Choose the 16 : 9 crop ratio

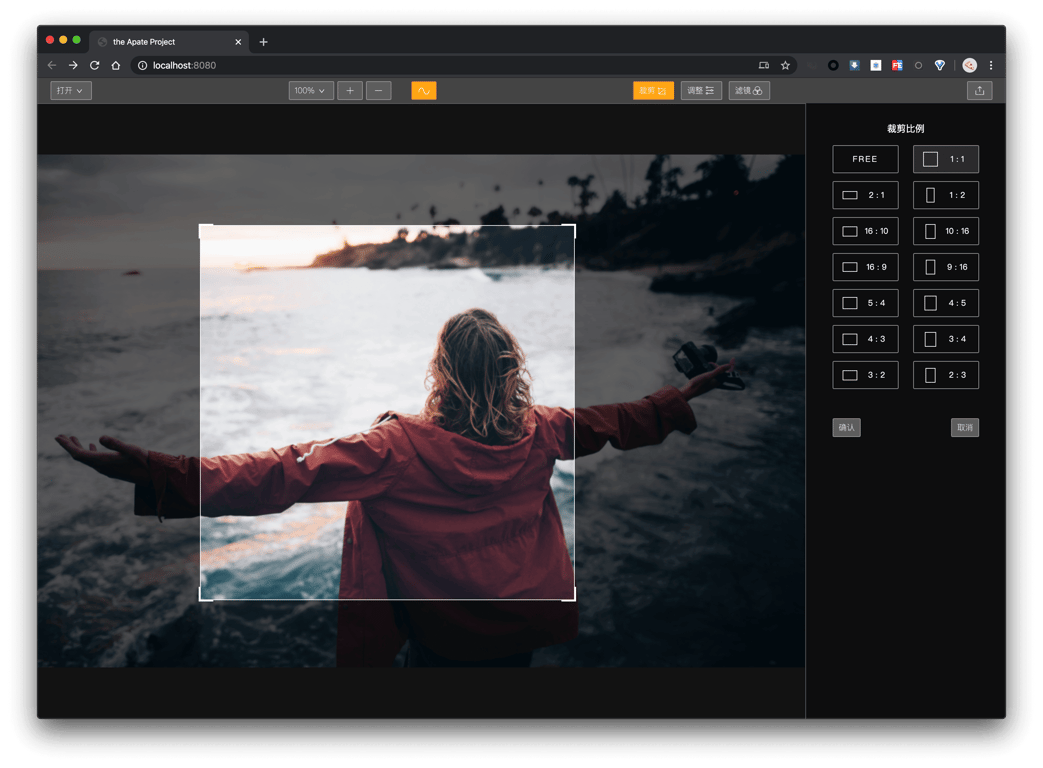tap(865, 267)
